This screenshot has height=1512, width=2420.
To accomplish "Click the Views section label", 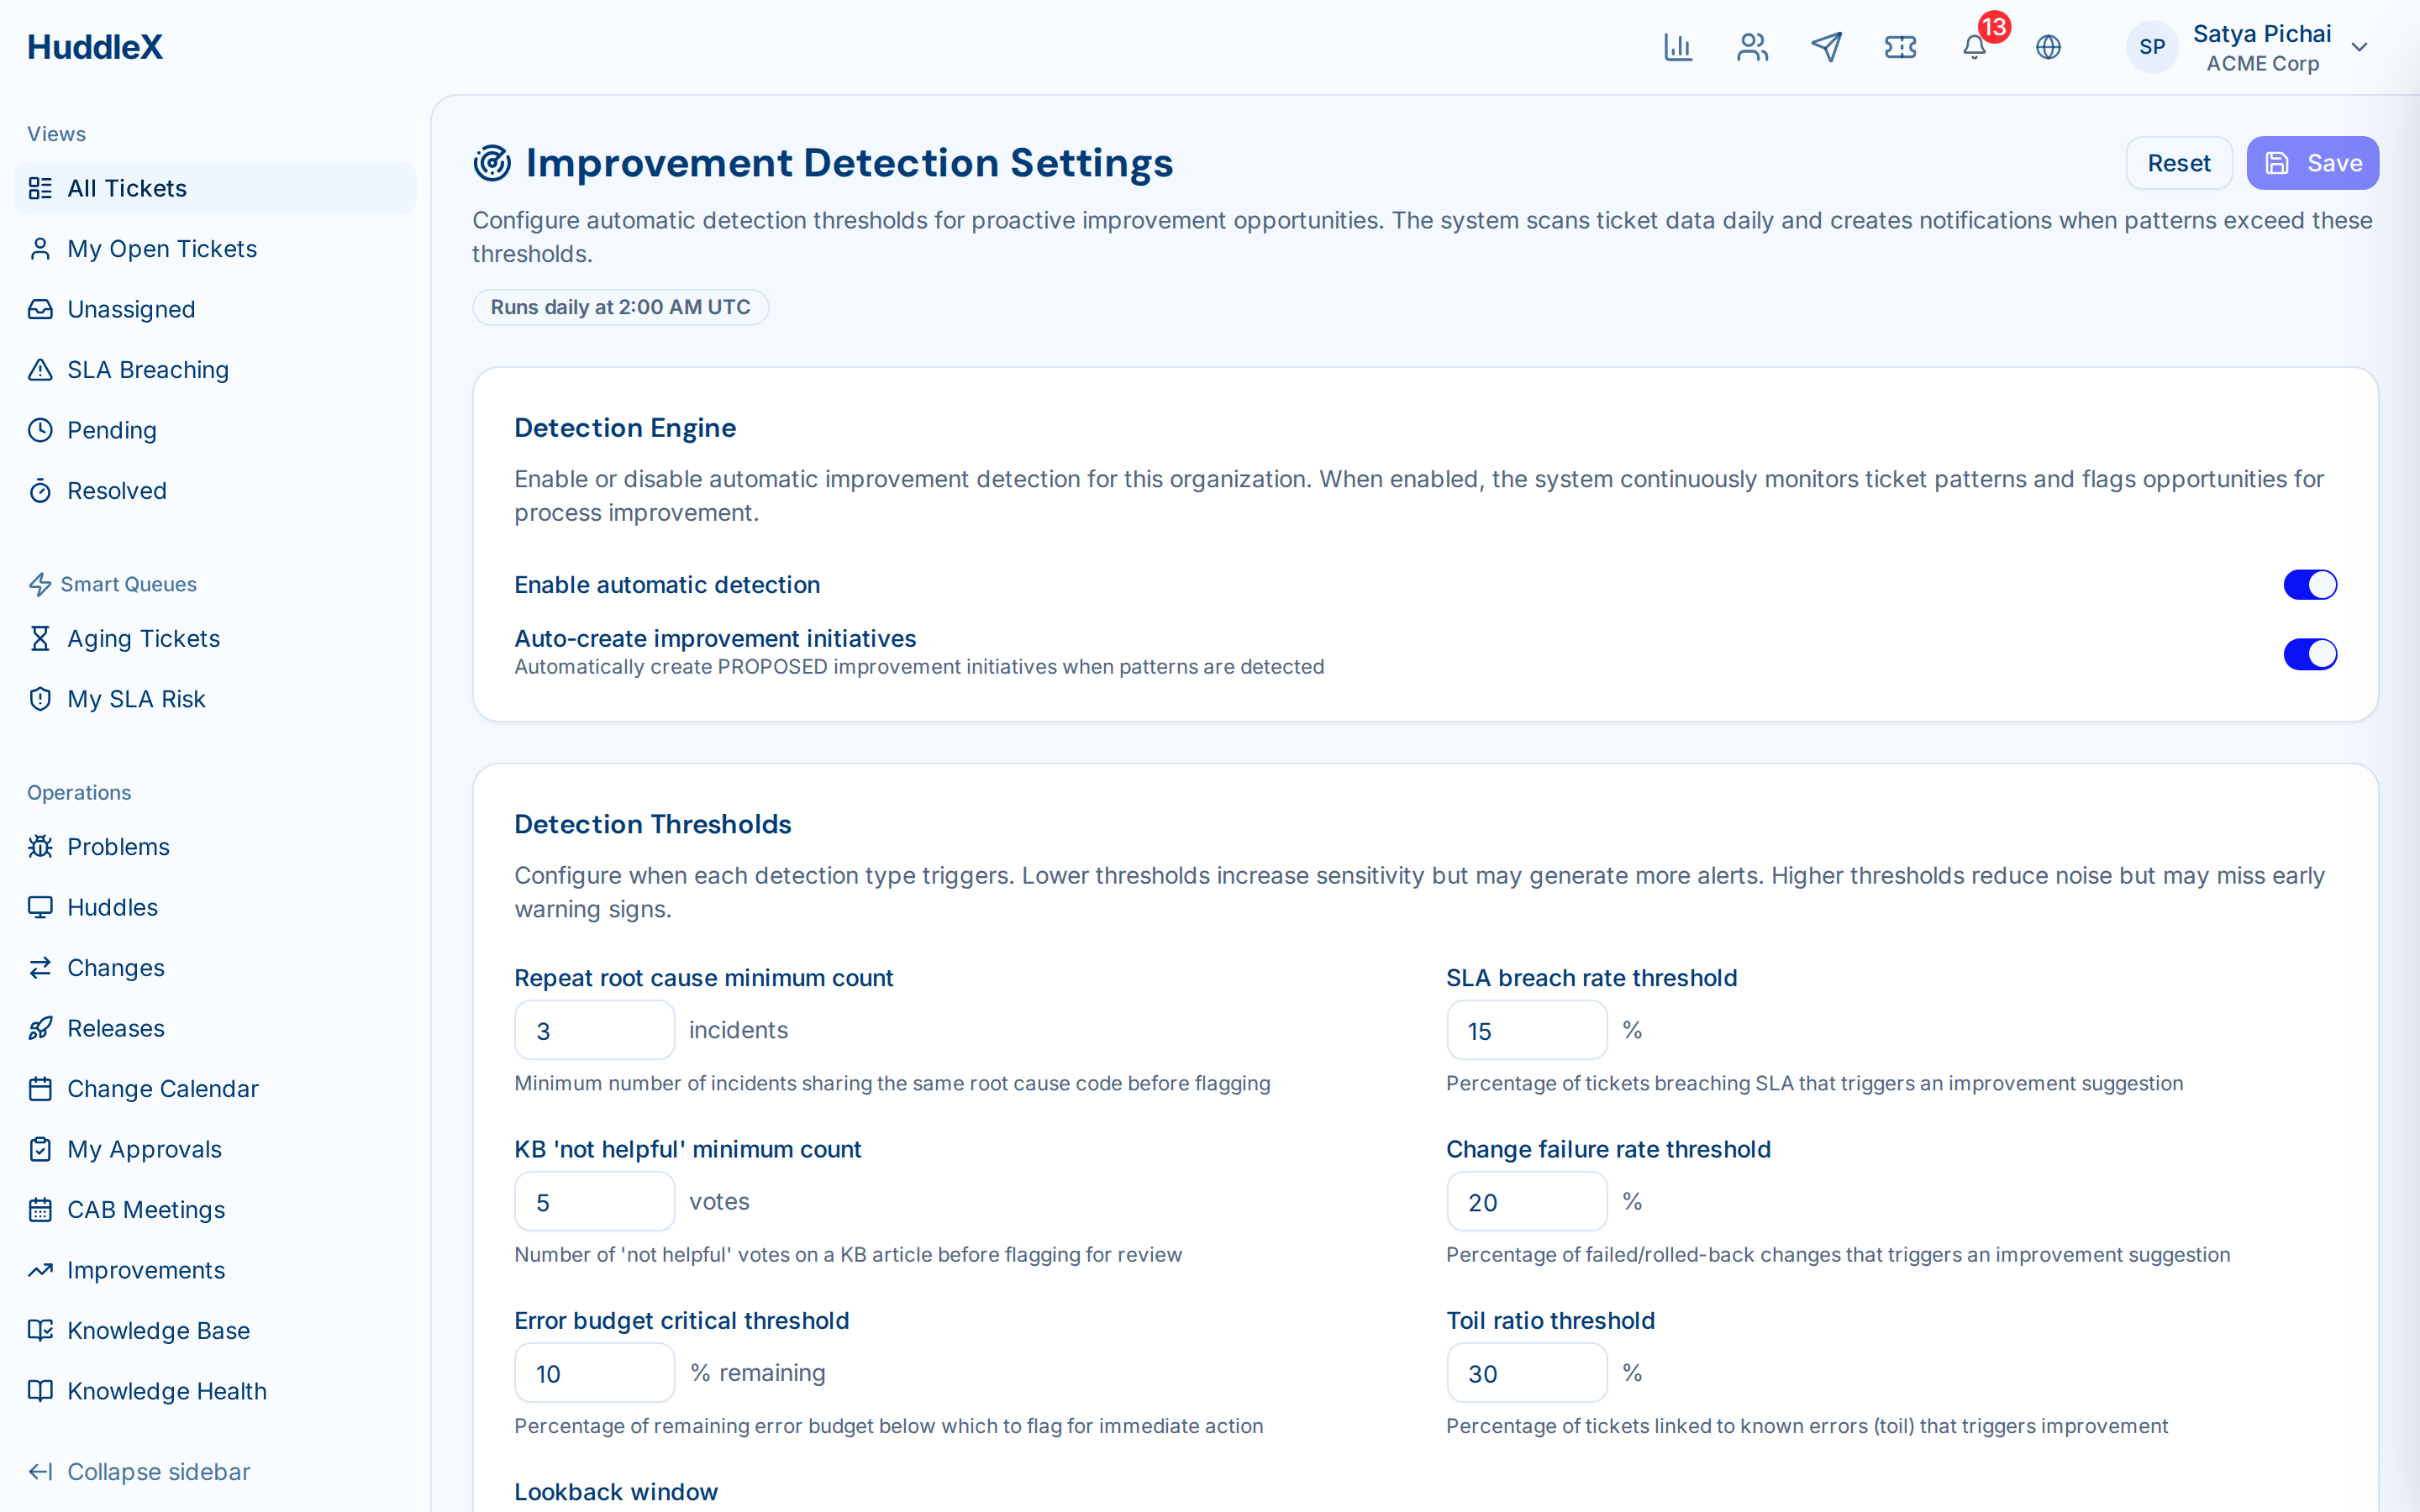I will 57,134.
